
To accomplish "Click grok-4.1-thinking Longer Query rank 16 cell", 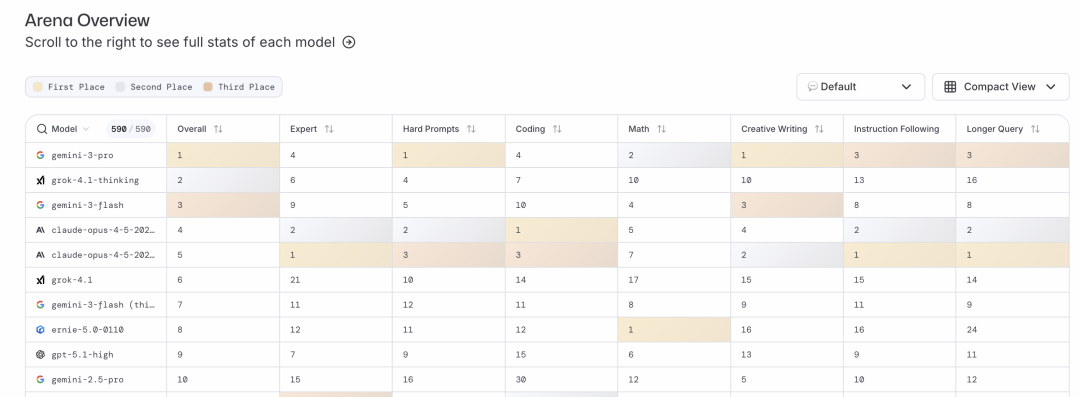I will click(1012, 180).
